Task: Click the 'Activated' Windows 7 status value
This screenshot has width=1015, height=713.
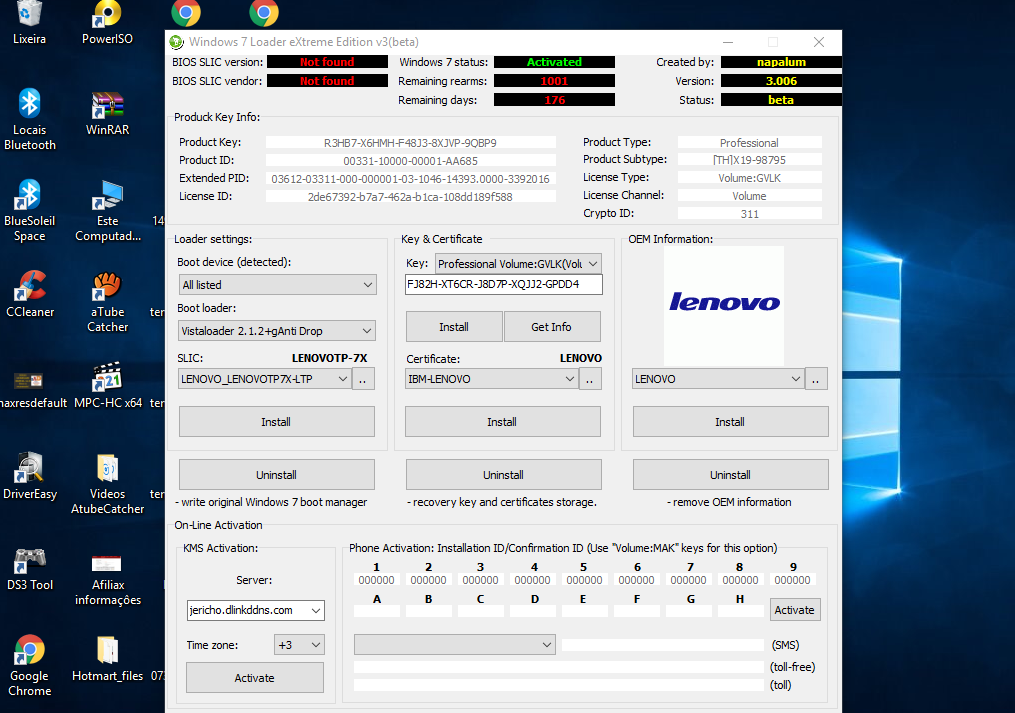Action: (554, 62)
